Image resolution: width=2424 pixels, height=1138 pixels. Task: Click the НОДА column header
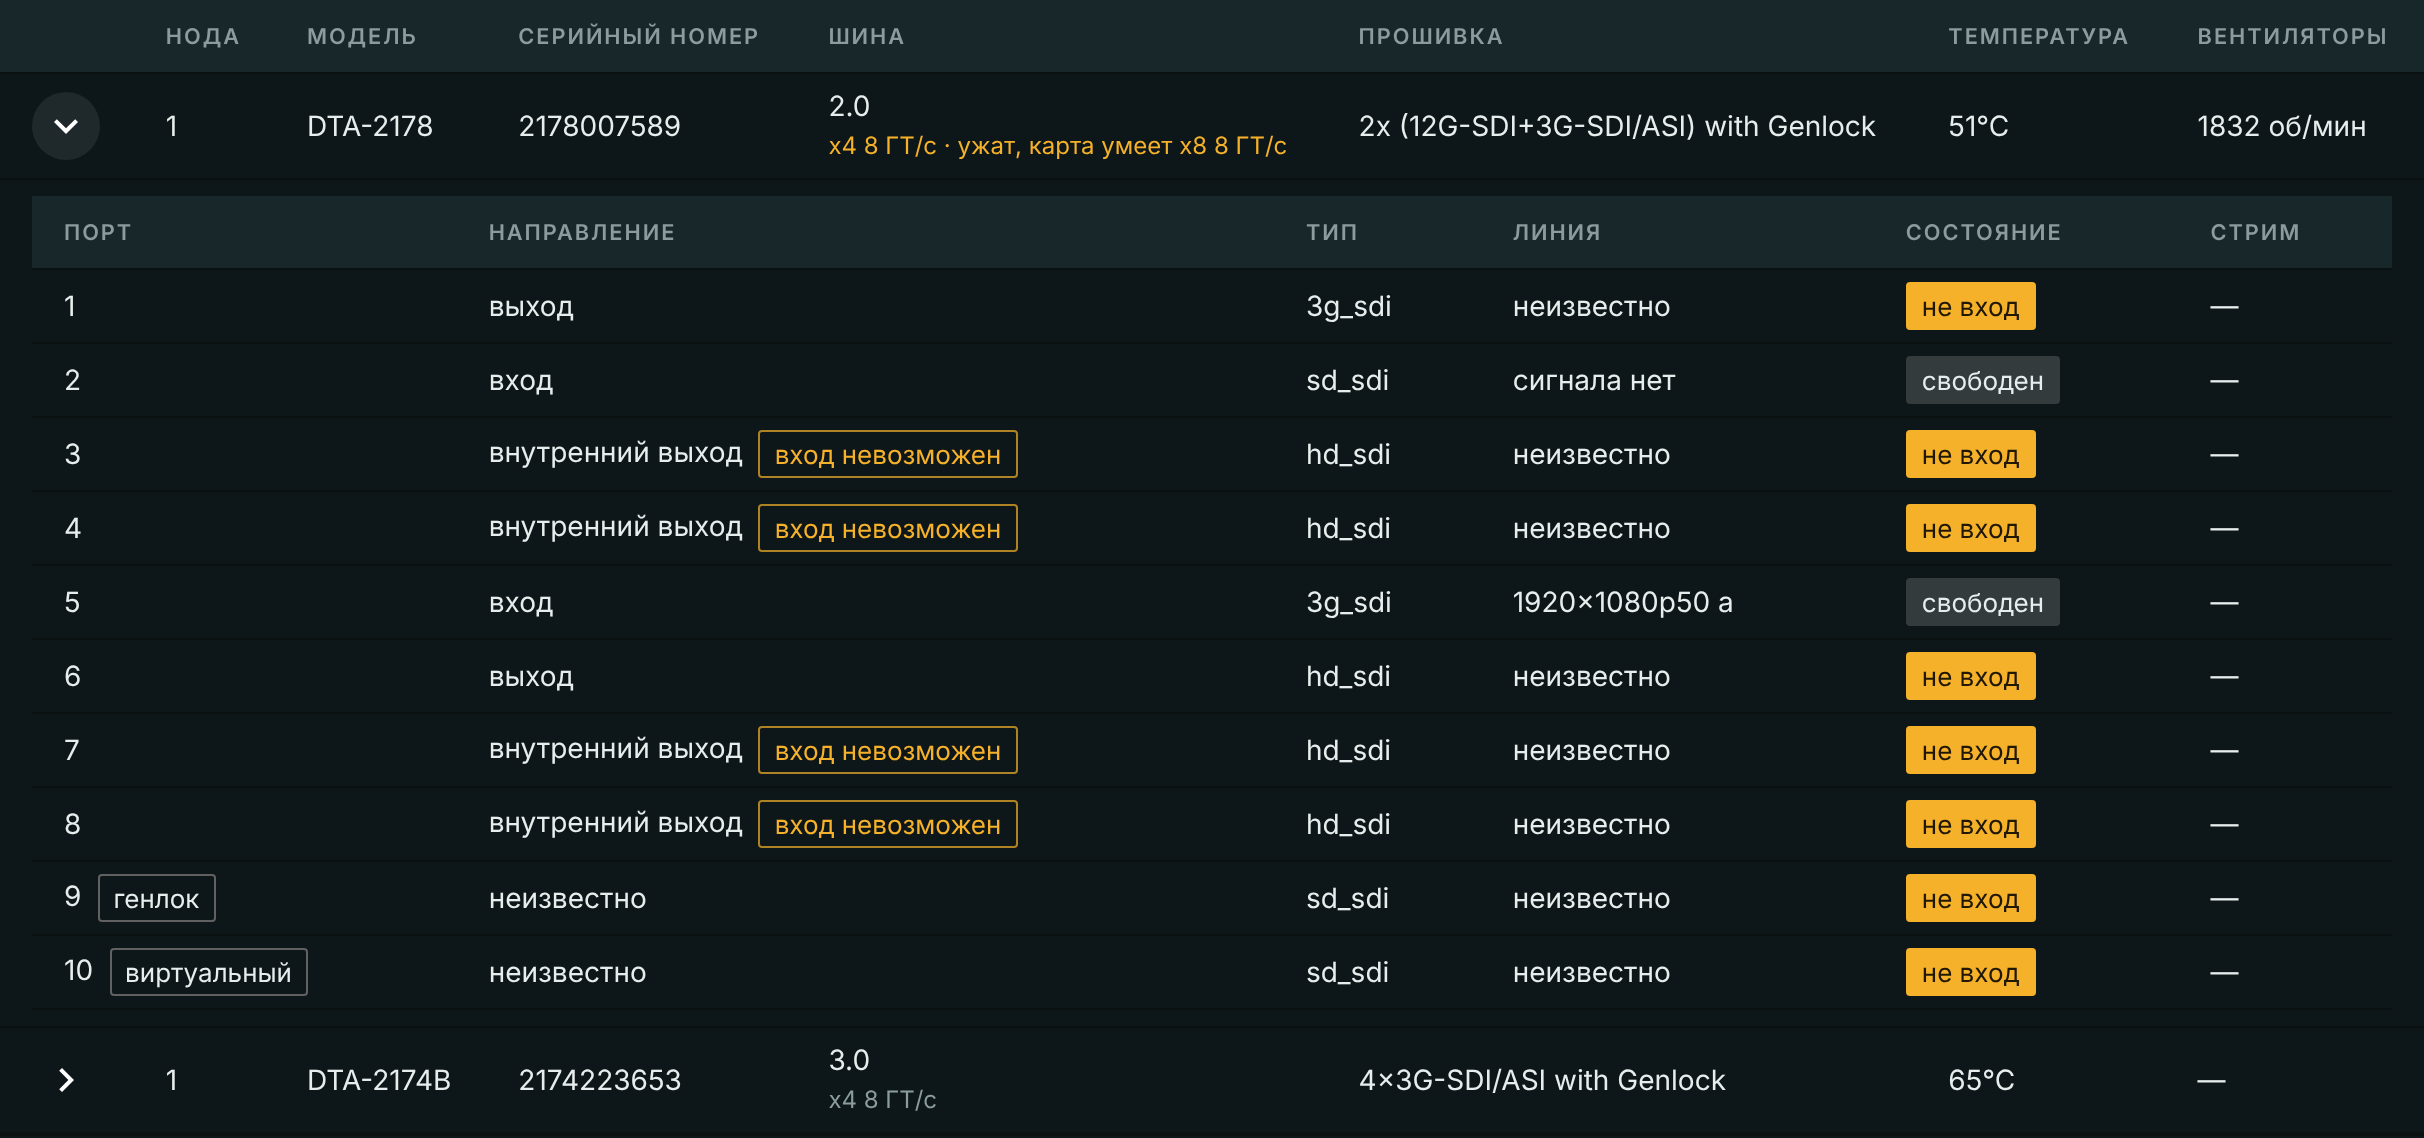[202, 36]
